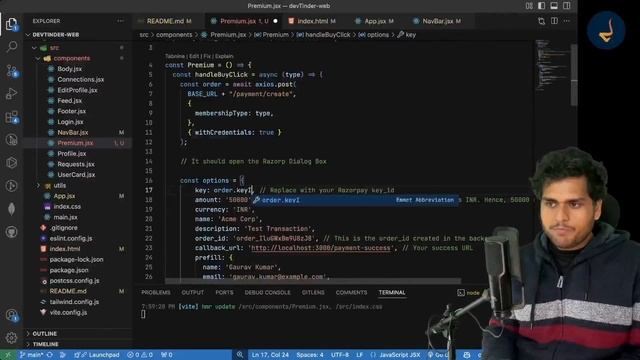Click the editor horizontal scrollbar
This screenshot has width=640, height=360.
[x=313, y=281]
